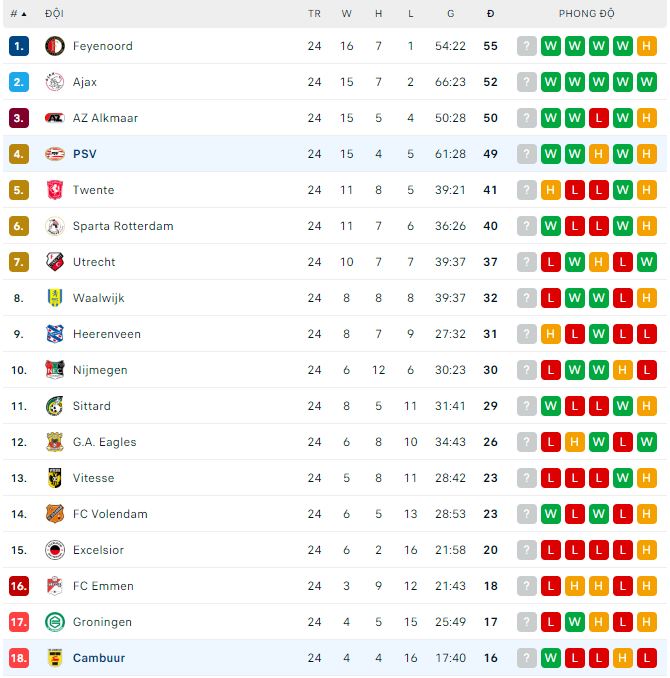Viewport: 670px width, 678px height.
Task: Sort standings by Đ points header
Action: 490,14
